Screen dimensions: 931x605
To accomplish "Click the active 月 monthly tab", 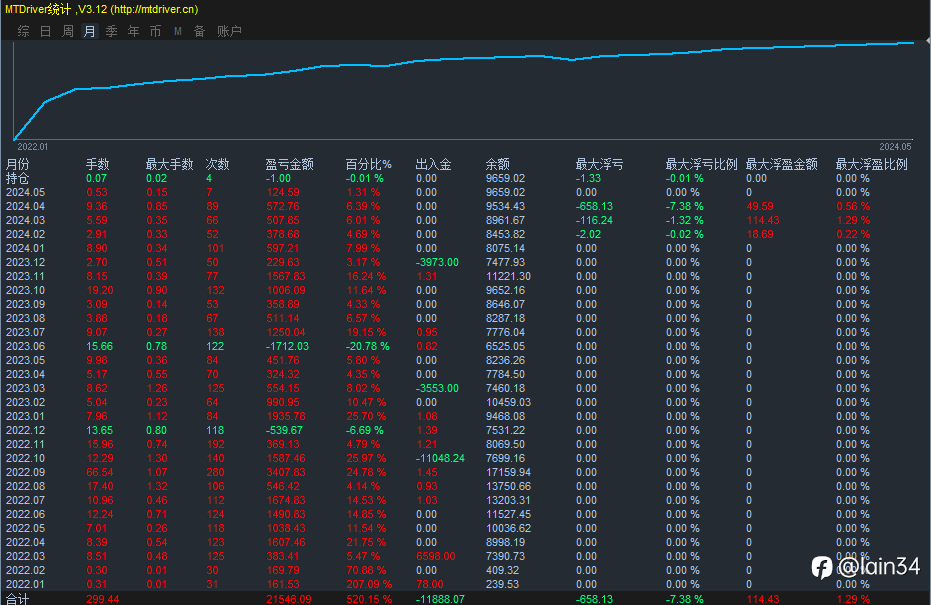I will click(x=90, y=31).
